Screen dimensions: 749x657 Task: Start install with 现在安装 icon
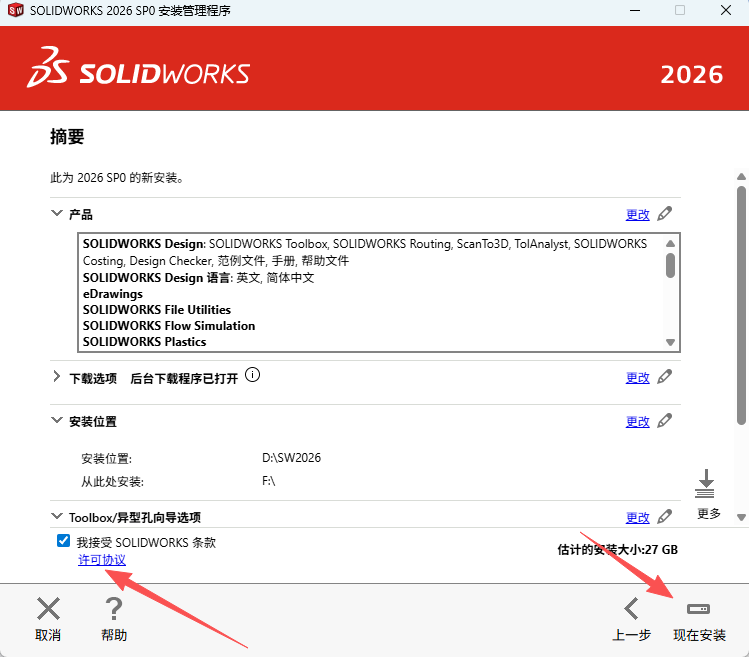pyautogui.click(x=698, y=609)
